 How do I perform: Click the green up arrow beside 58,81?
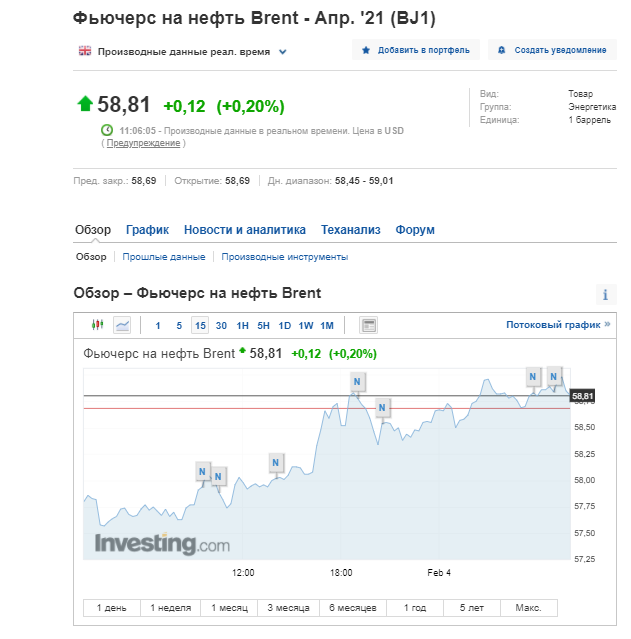tap(85, 104)
